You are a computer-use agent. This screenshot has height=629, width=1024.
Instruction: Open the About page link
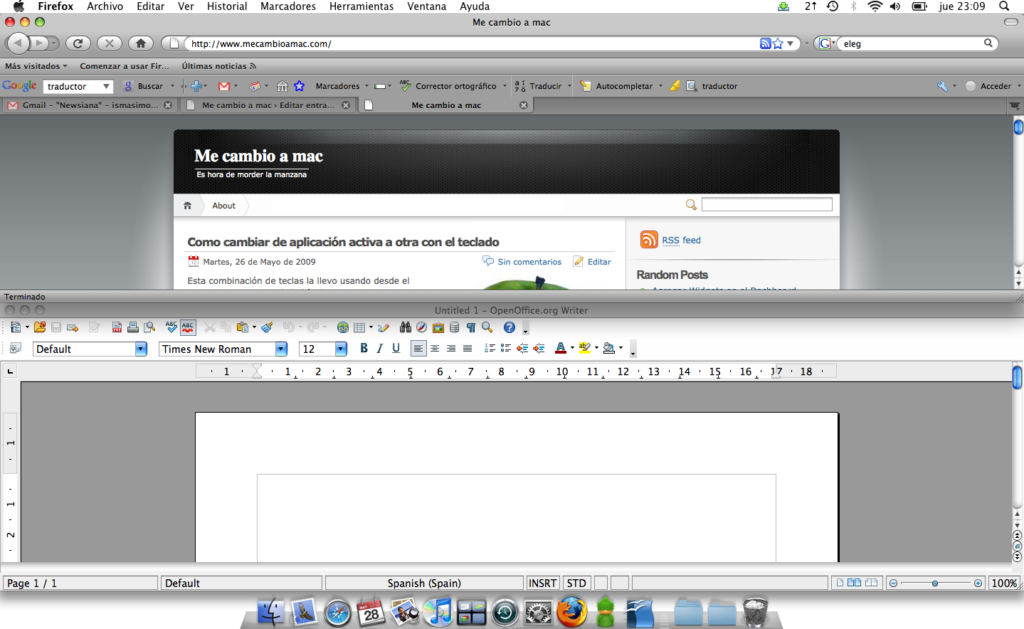coord(223,206)
